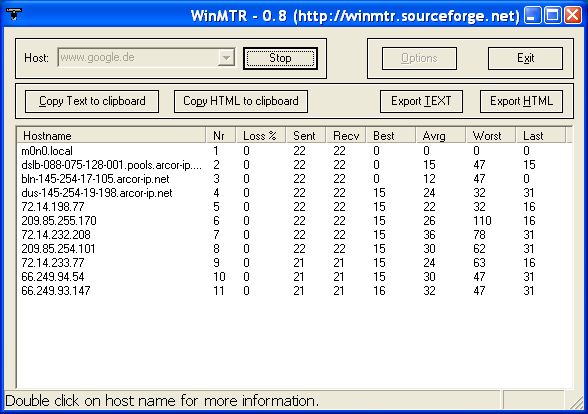Minimize the WinMTR window
This screenshot has width=588, height=414.
[532, 15]
